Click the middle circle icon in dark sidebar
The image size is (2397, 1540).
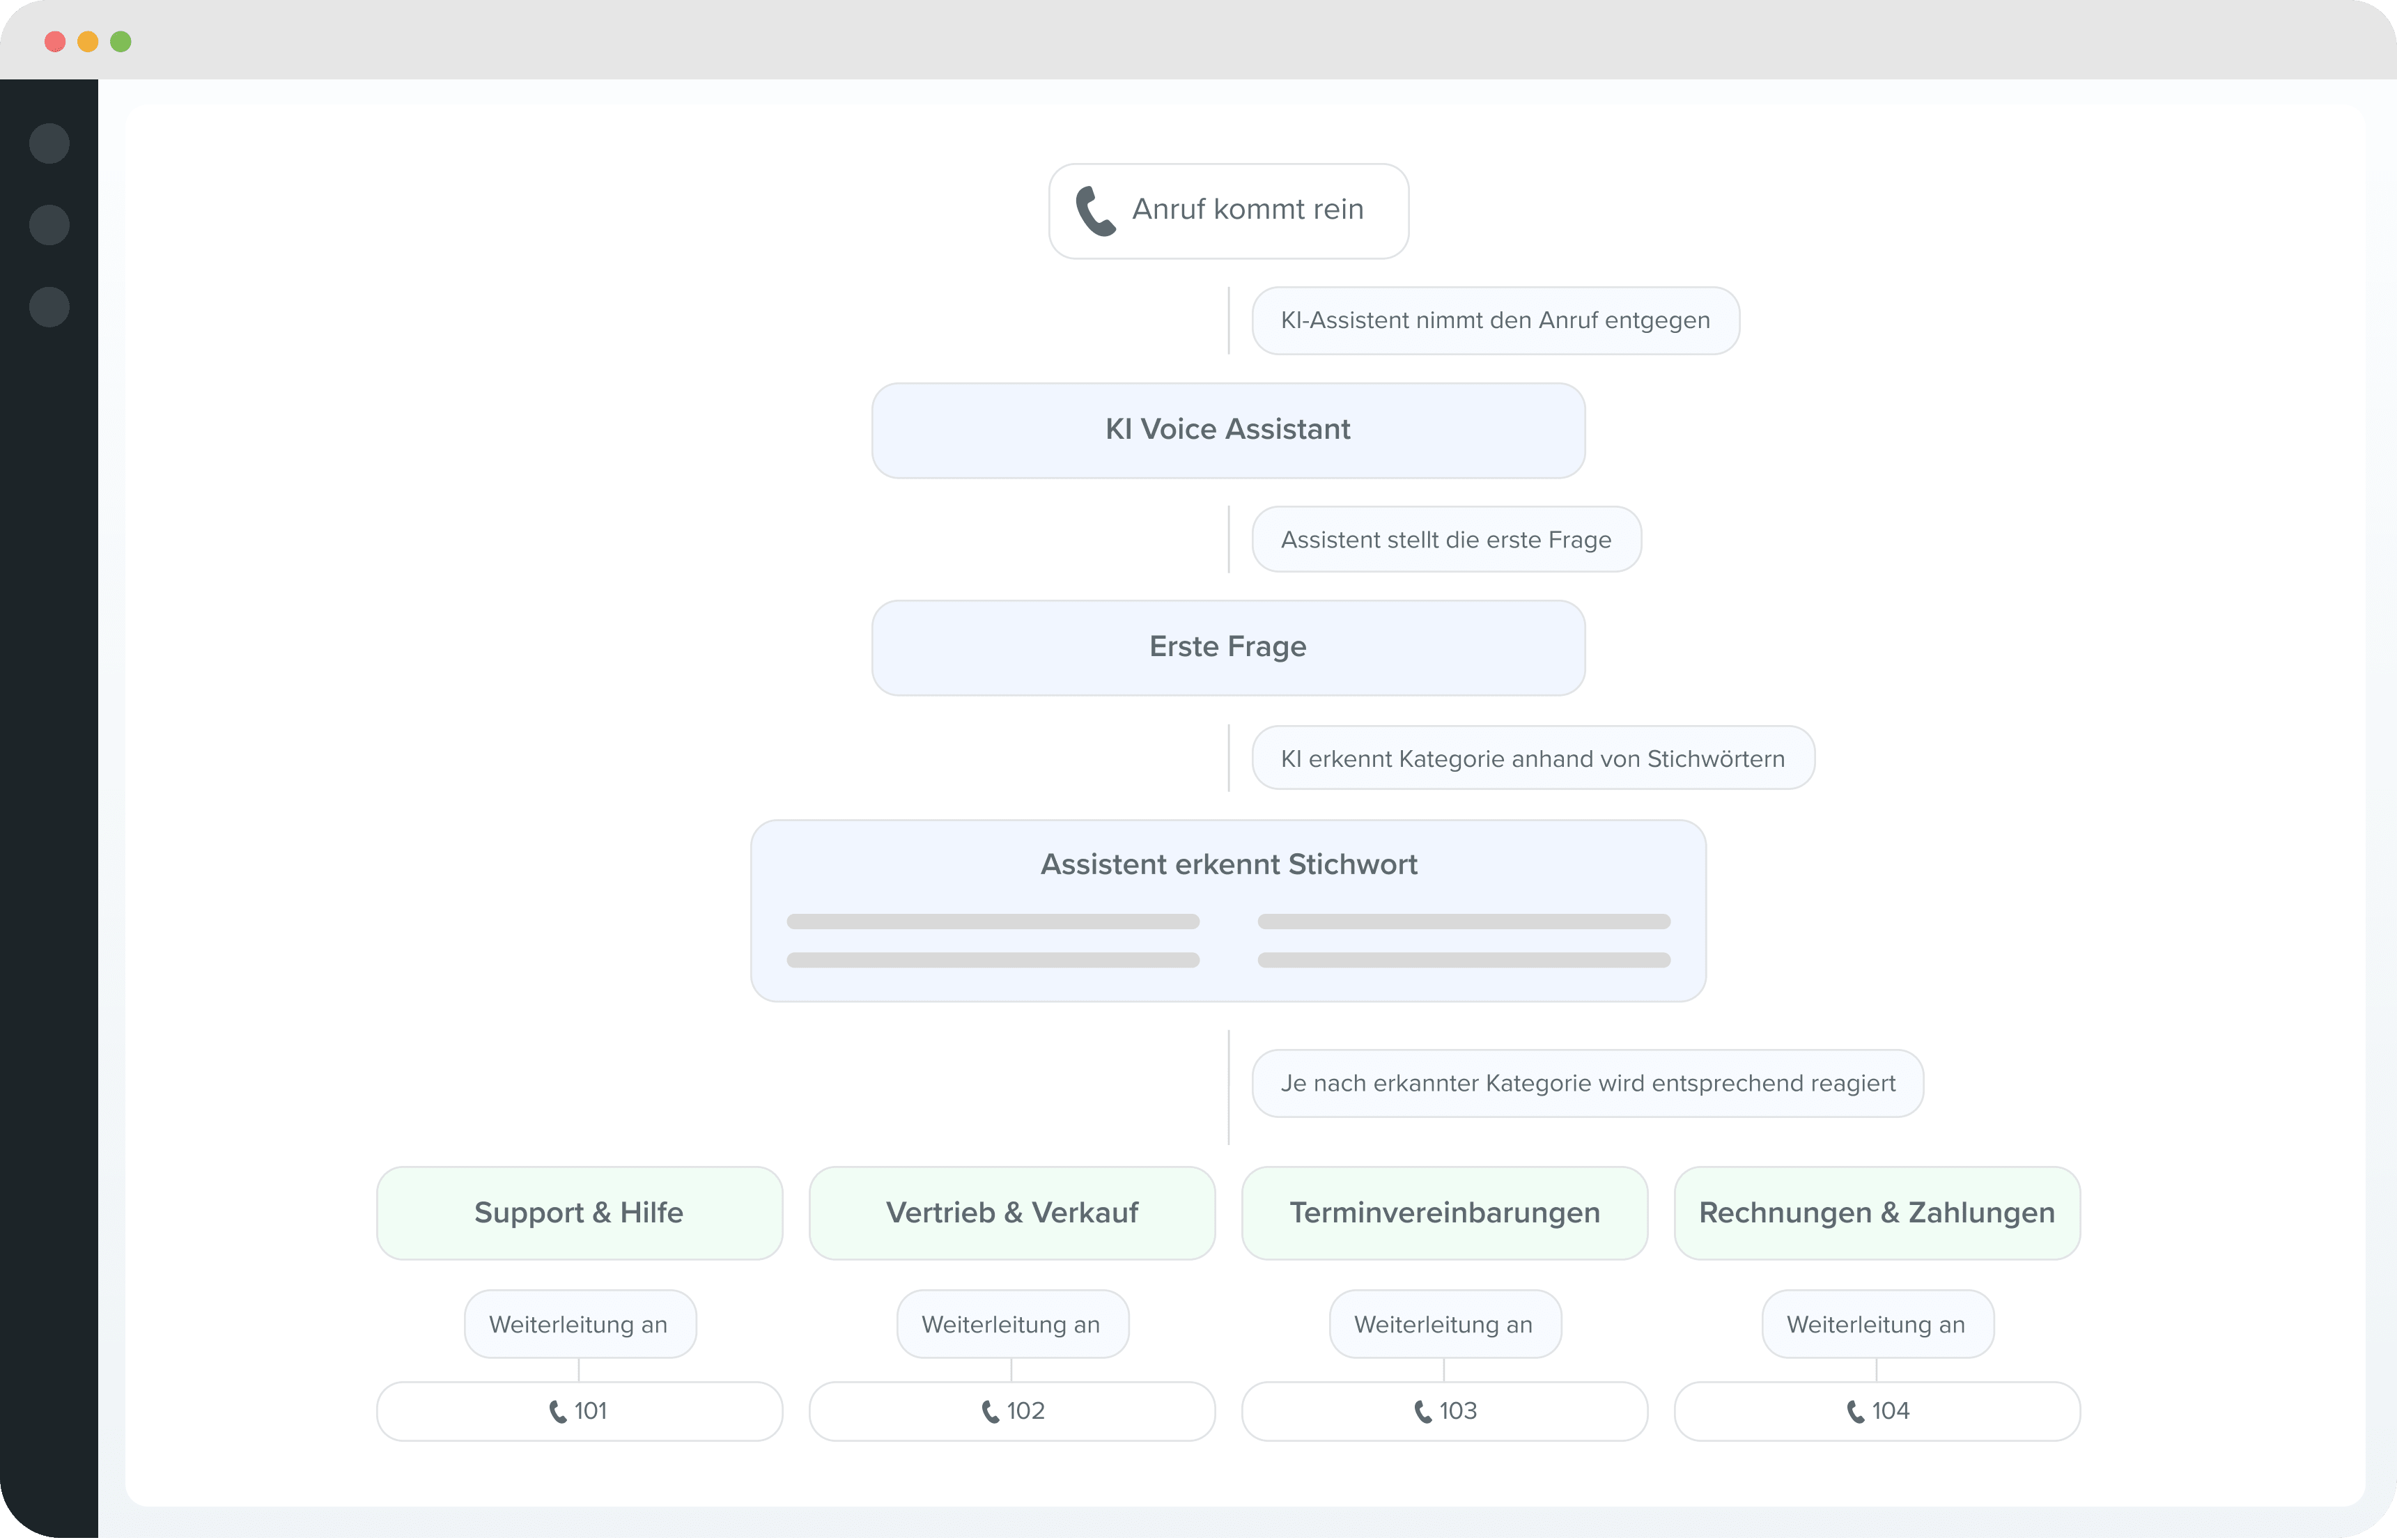click(49, 225)
